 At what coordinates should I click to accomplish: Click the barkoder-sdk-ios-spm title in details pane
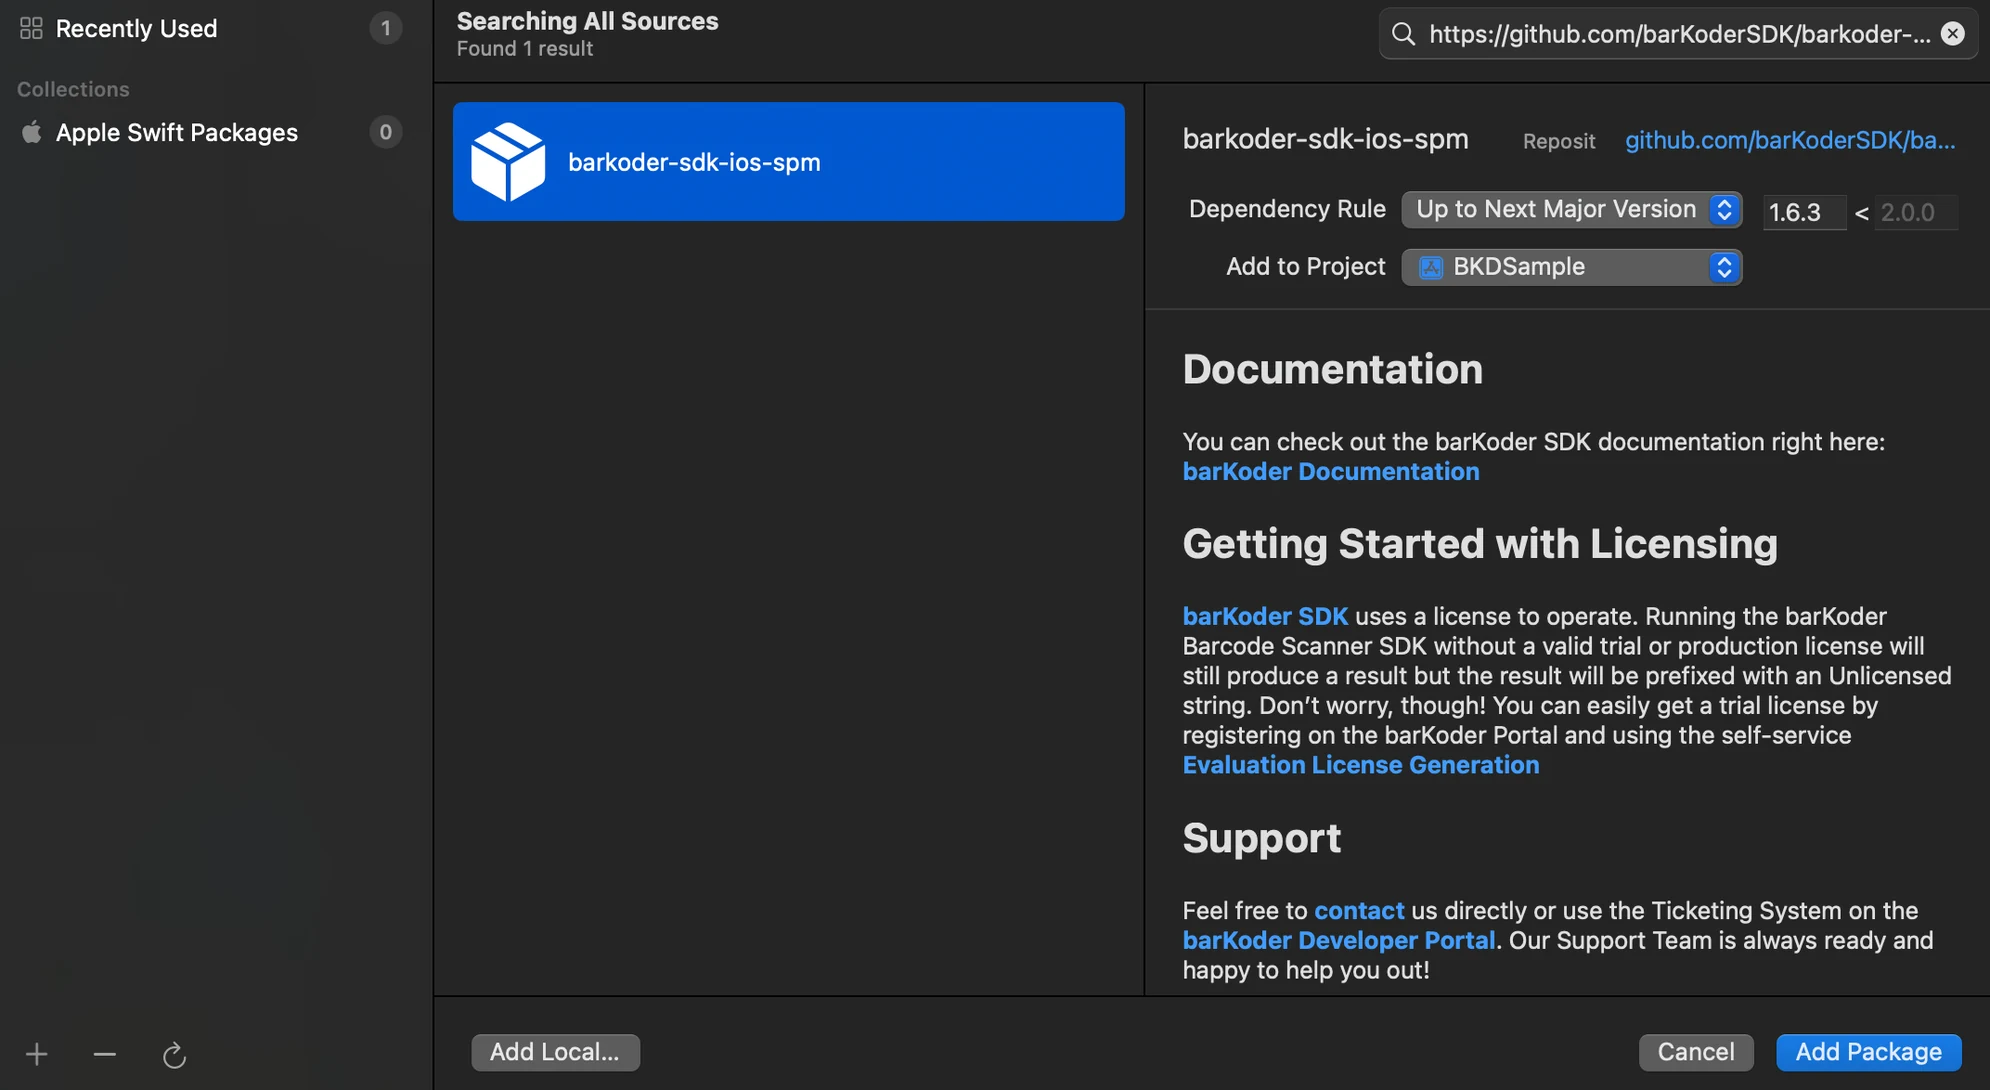[1326, 139]
